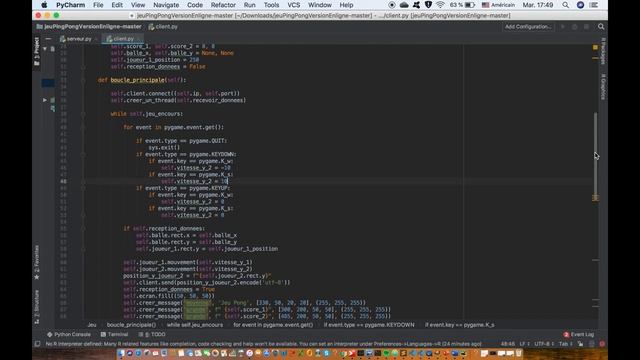
Task: Click the shield icon in menu bar
Action: 428,5
